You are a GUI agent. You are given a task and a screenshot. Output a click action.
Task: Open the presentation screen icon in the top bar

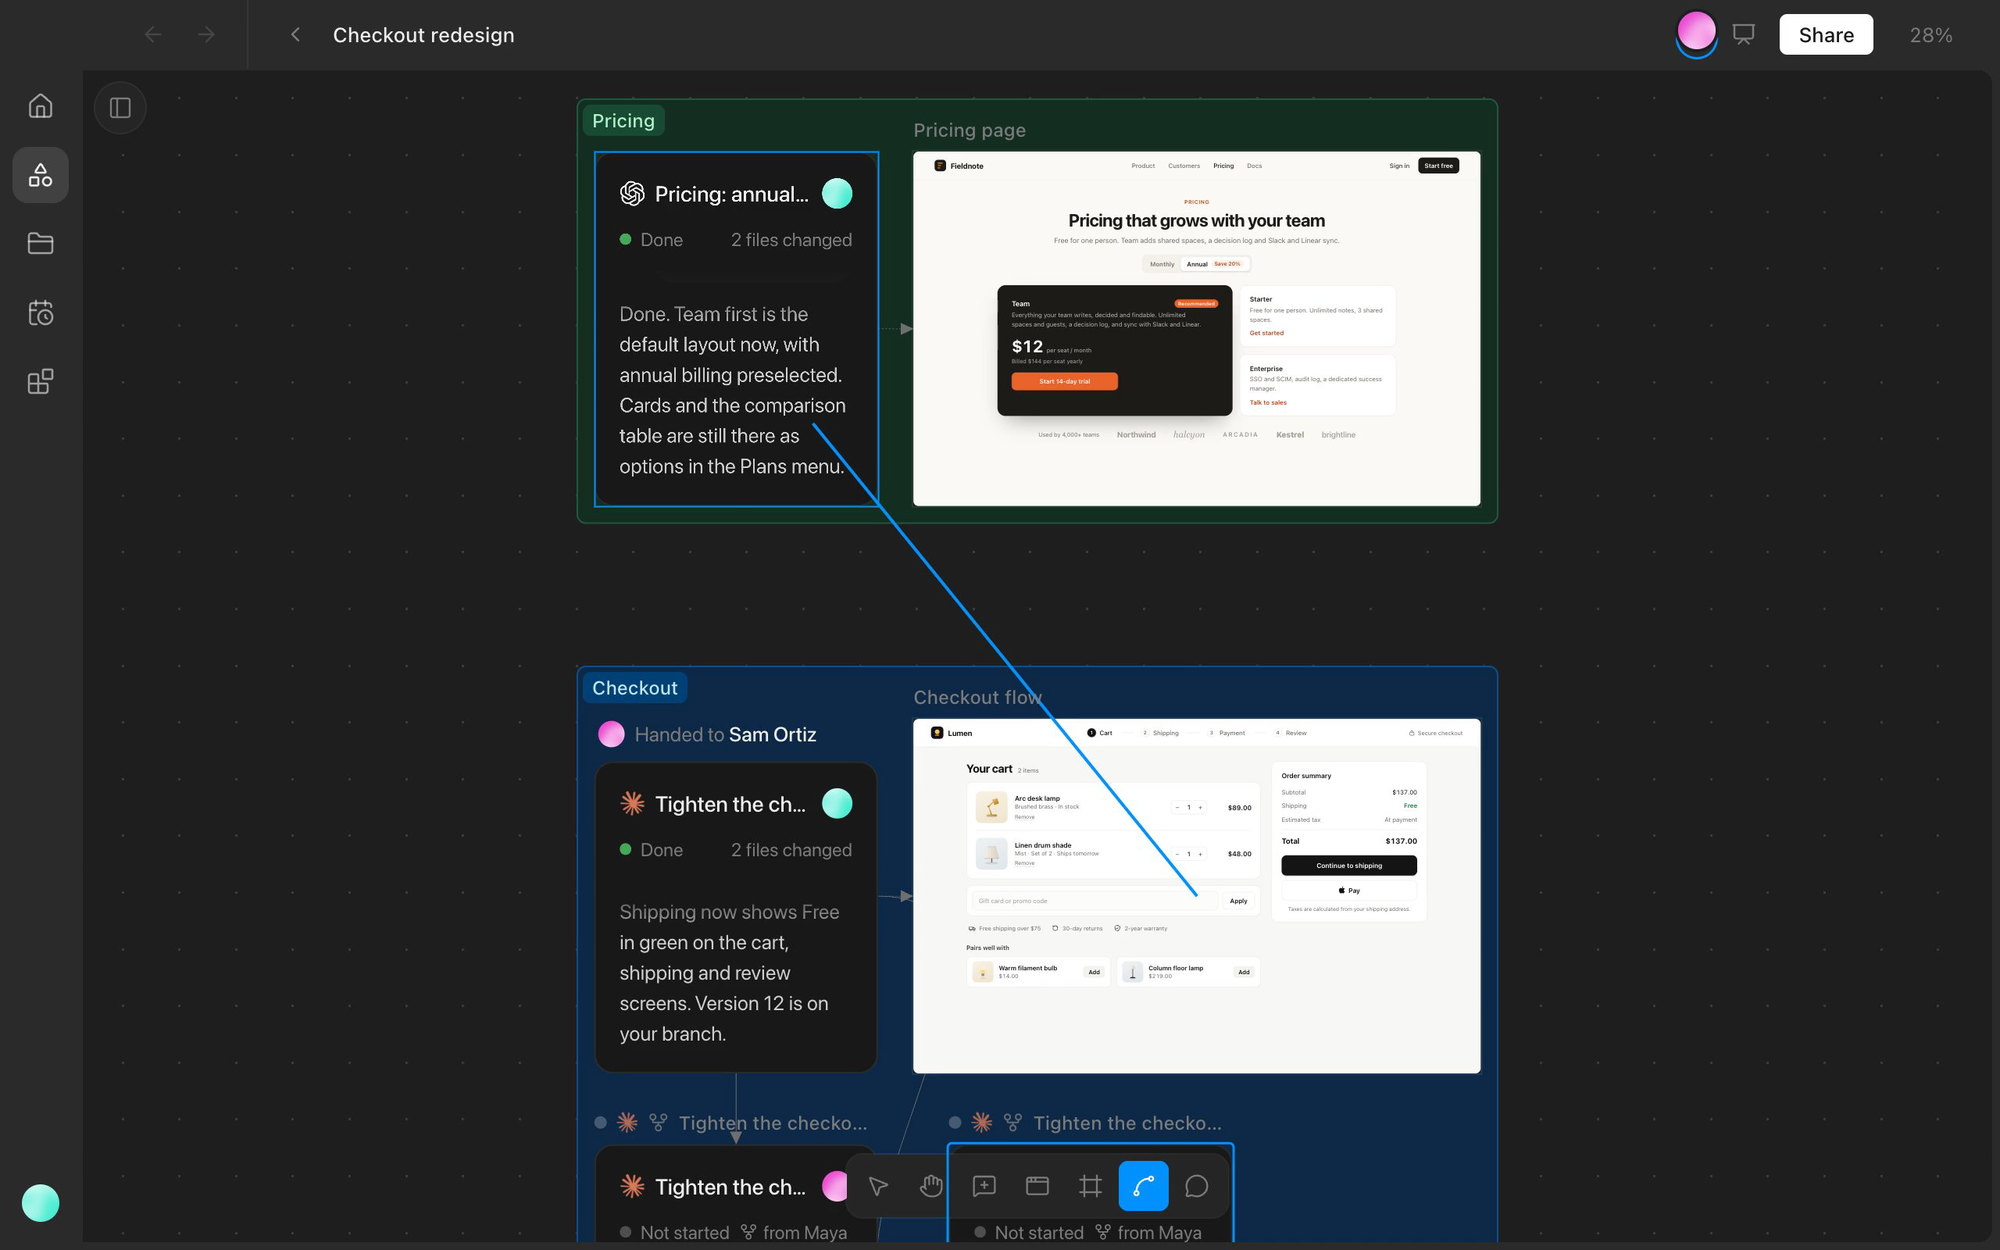point(1744,35)
